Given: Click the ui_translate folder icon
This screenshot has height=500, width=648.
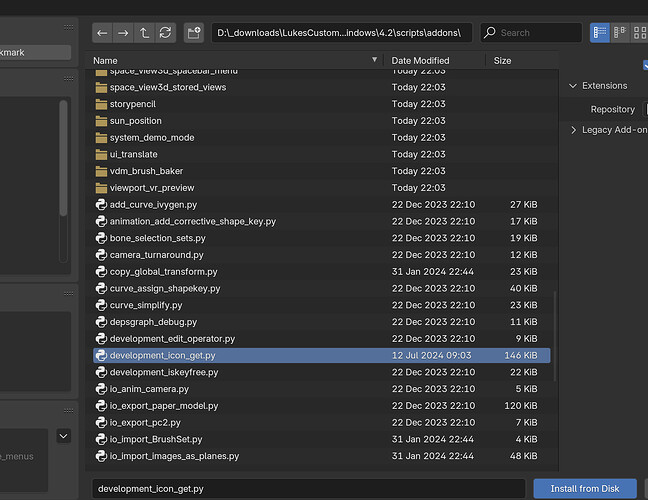Looking at the screenshot, I should (101, 155).
